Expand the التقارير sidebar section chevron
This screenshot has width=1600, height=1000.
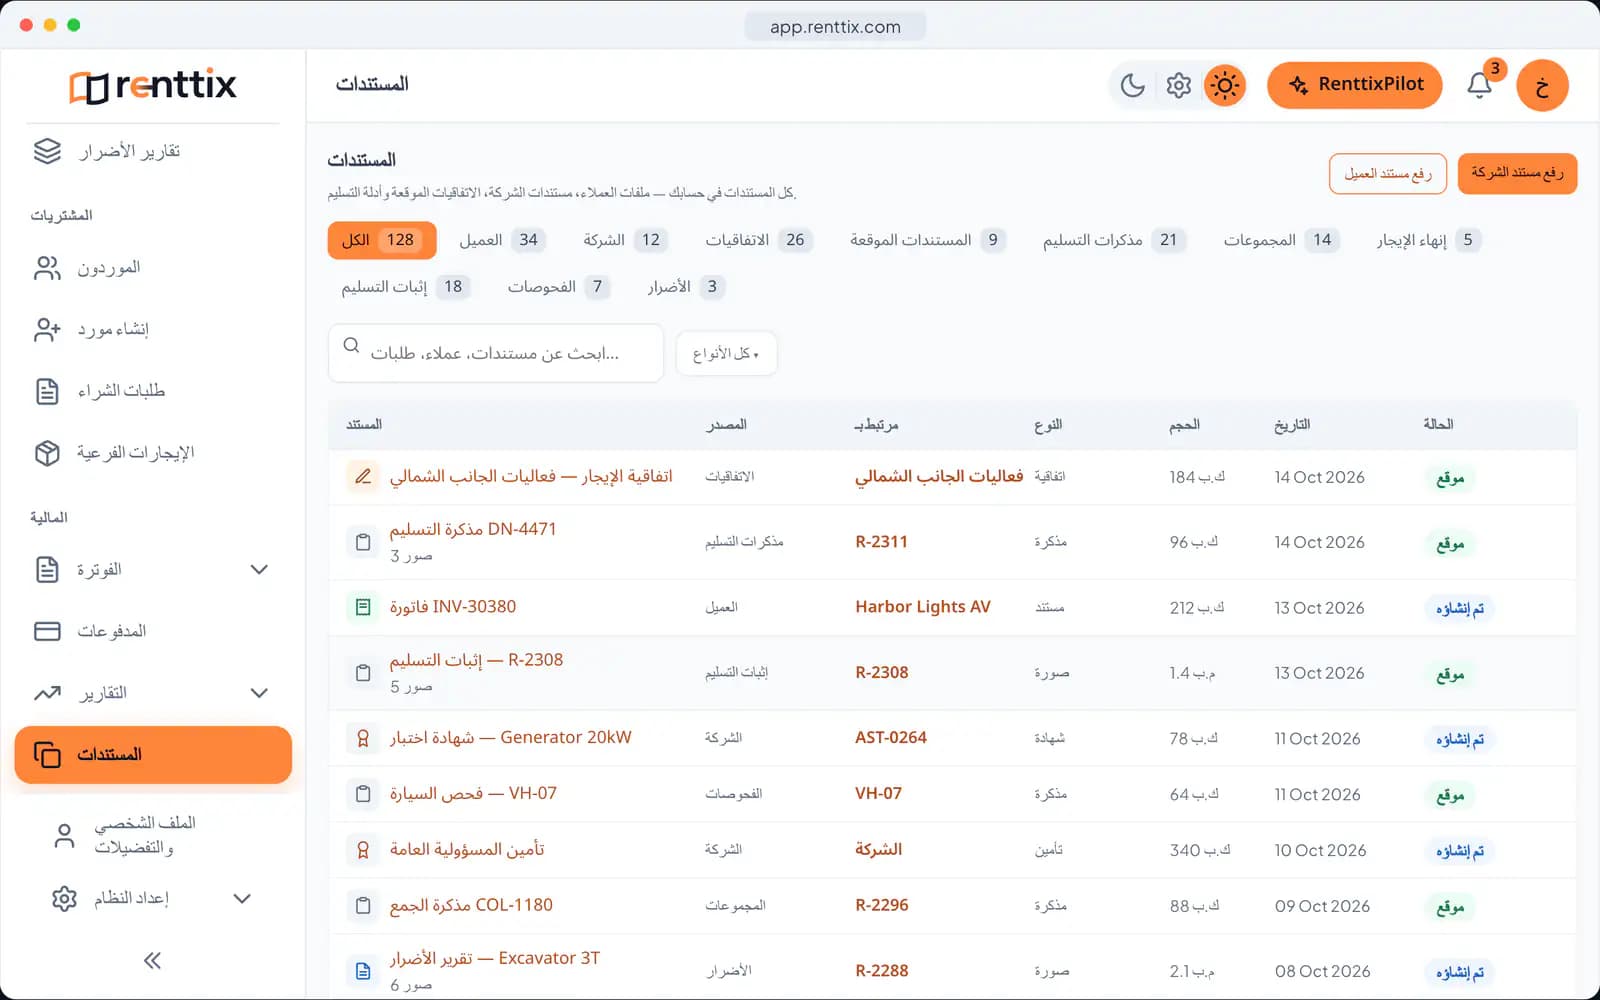click(259, 693)
